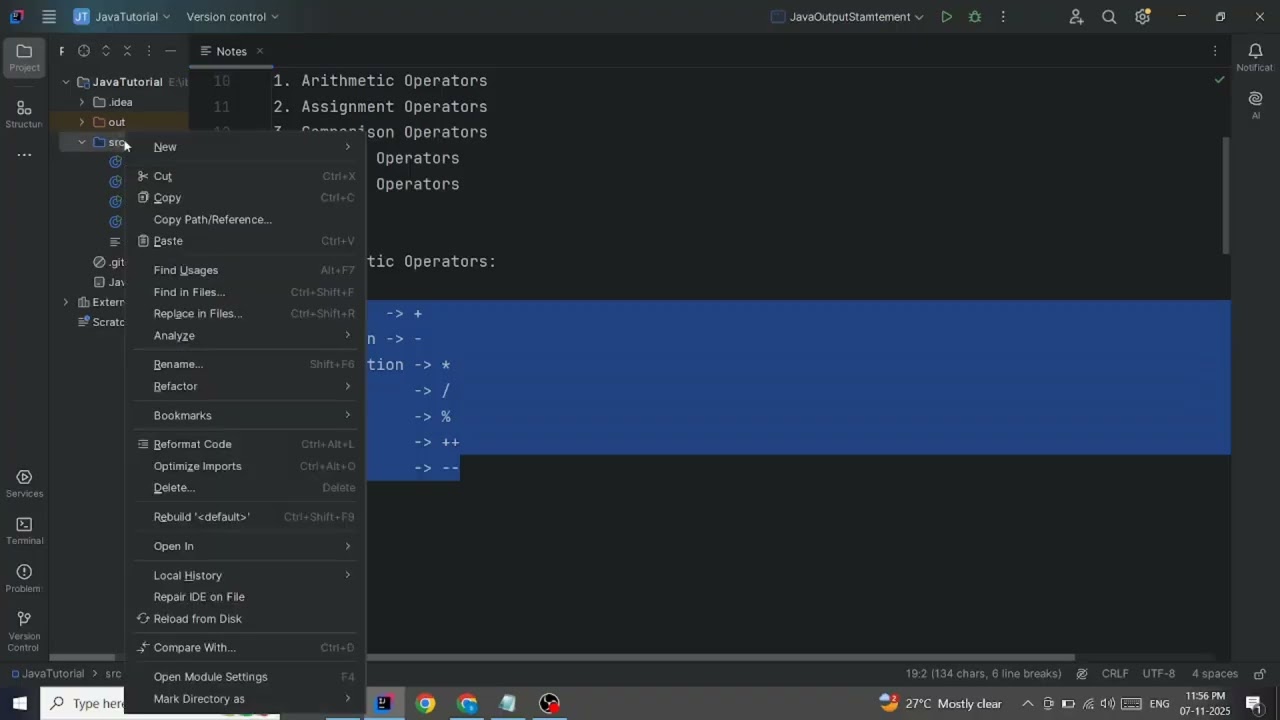This screenshot has width=1280, height=720.
Task: Choose Find in Files
Action: (x=246, y=292)
